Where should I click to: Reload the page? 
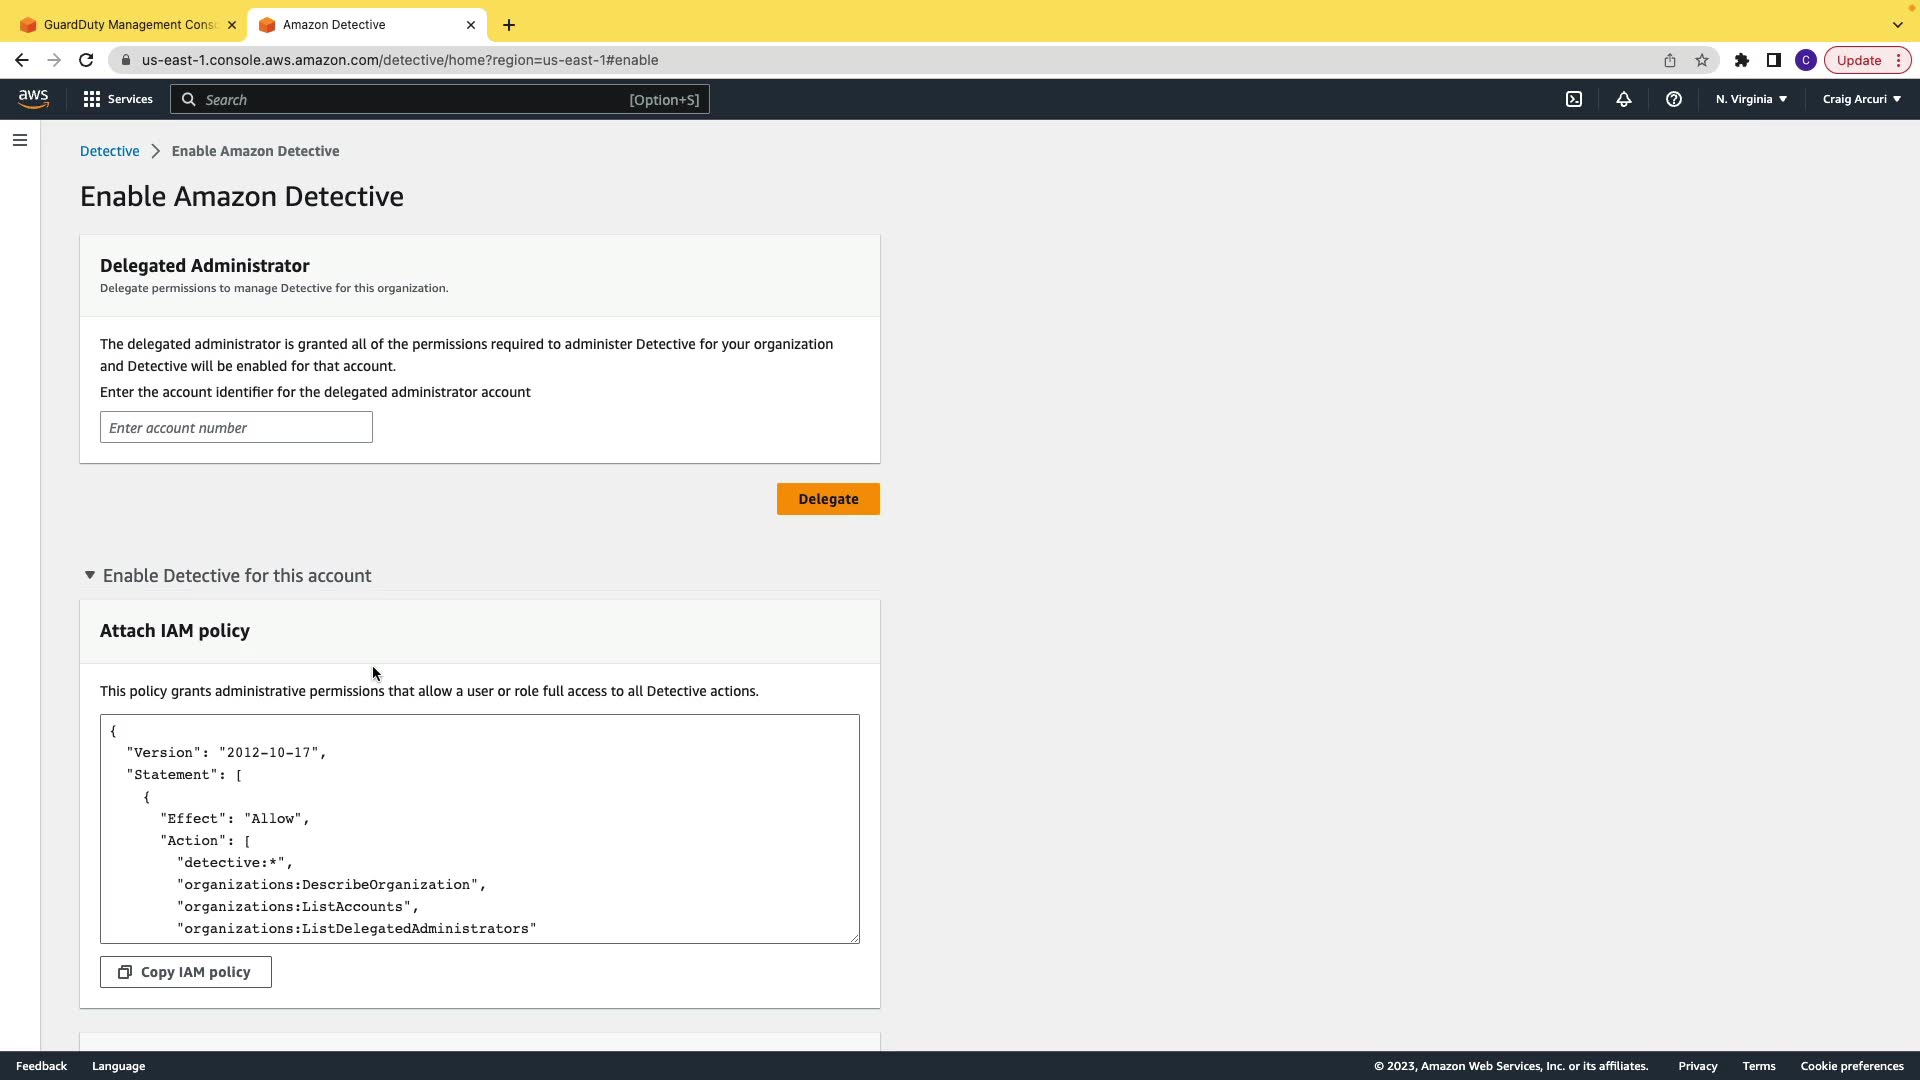point(86,60)
